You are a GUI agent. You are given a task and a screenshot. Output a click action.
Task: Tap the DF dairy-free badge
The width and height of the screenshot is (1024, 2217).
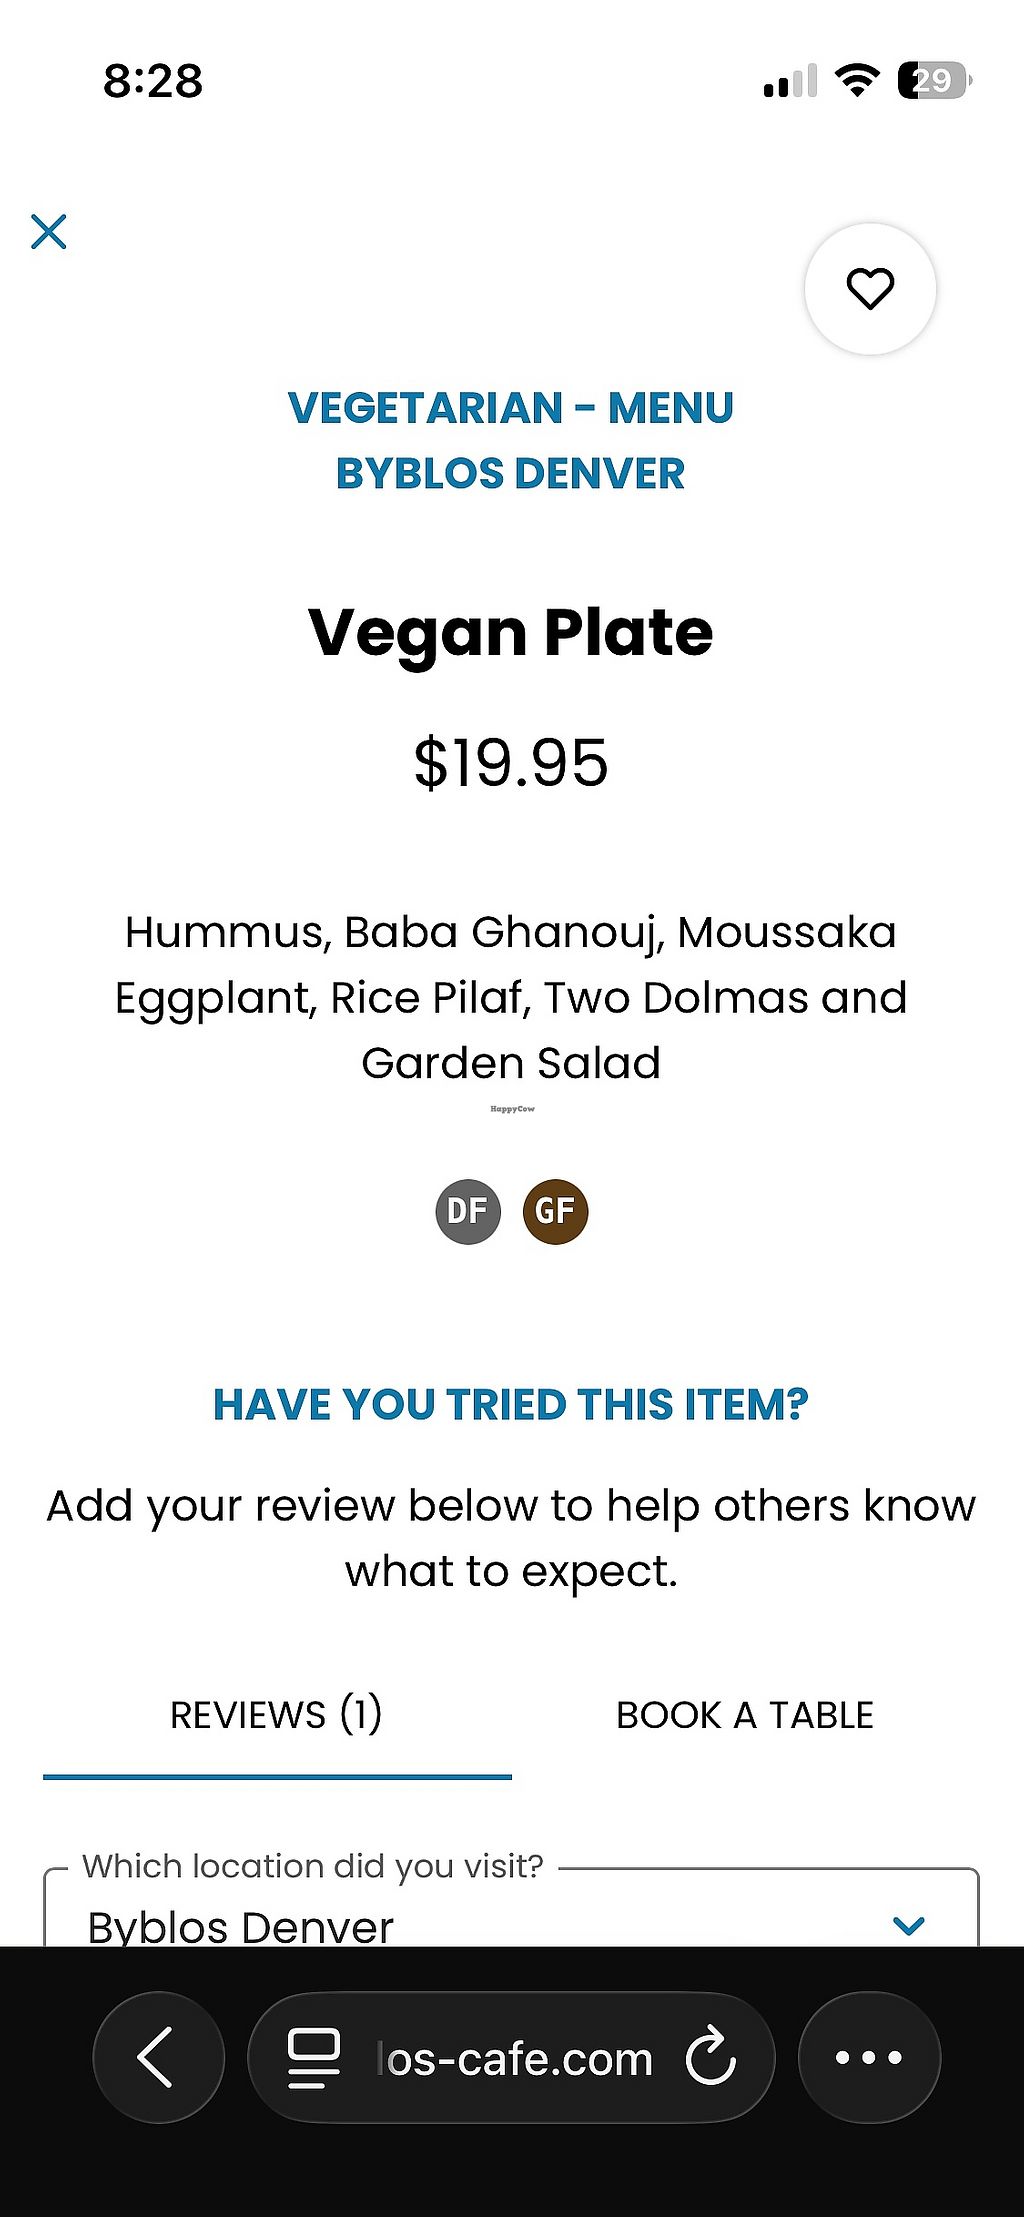tap(468, 1211)
